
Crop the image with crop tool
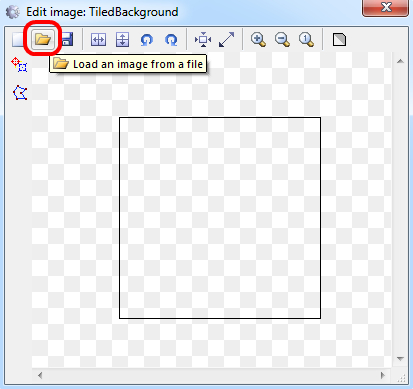point(203,40)
